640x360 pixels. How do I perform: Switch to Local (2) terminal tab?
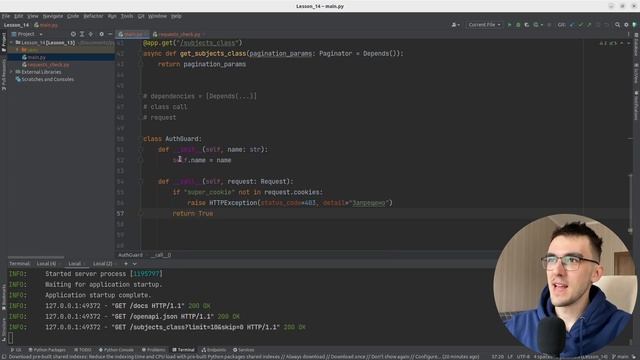[x=102, y=264]
